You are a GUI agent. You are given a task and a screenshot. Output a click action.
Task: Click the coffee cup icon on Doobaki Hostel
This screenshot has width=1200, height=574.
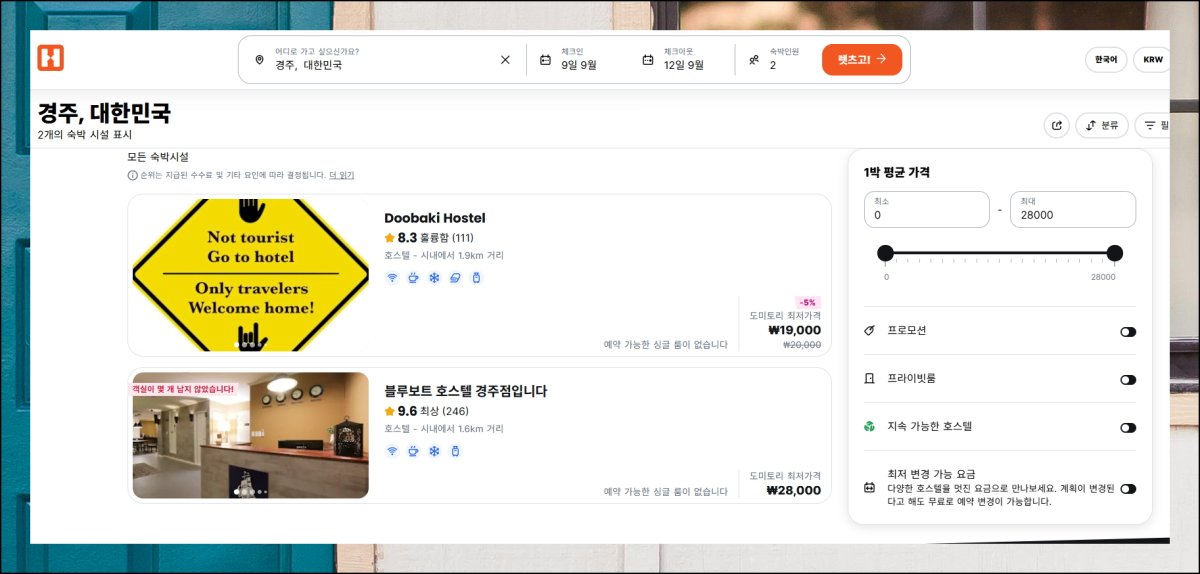pos(413,277)
